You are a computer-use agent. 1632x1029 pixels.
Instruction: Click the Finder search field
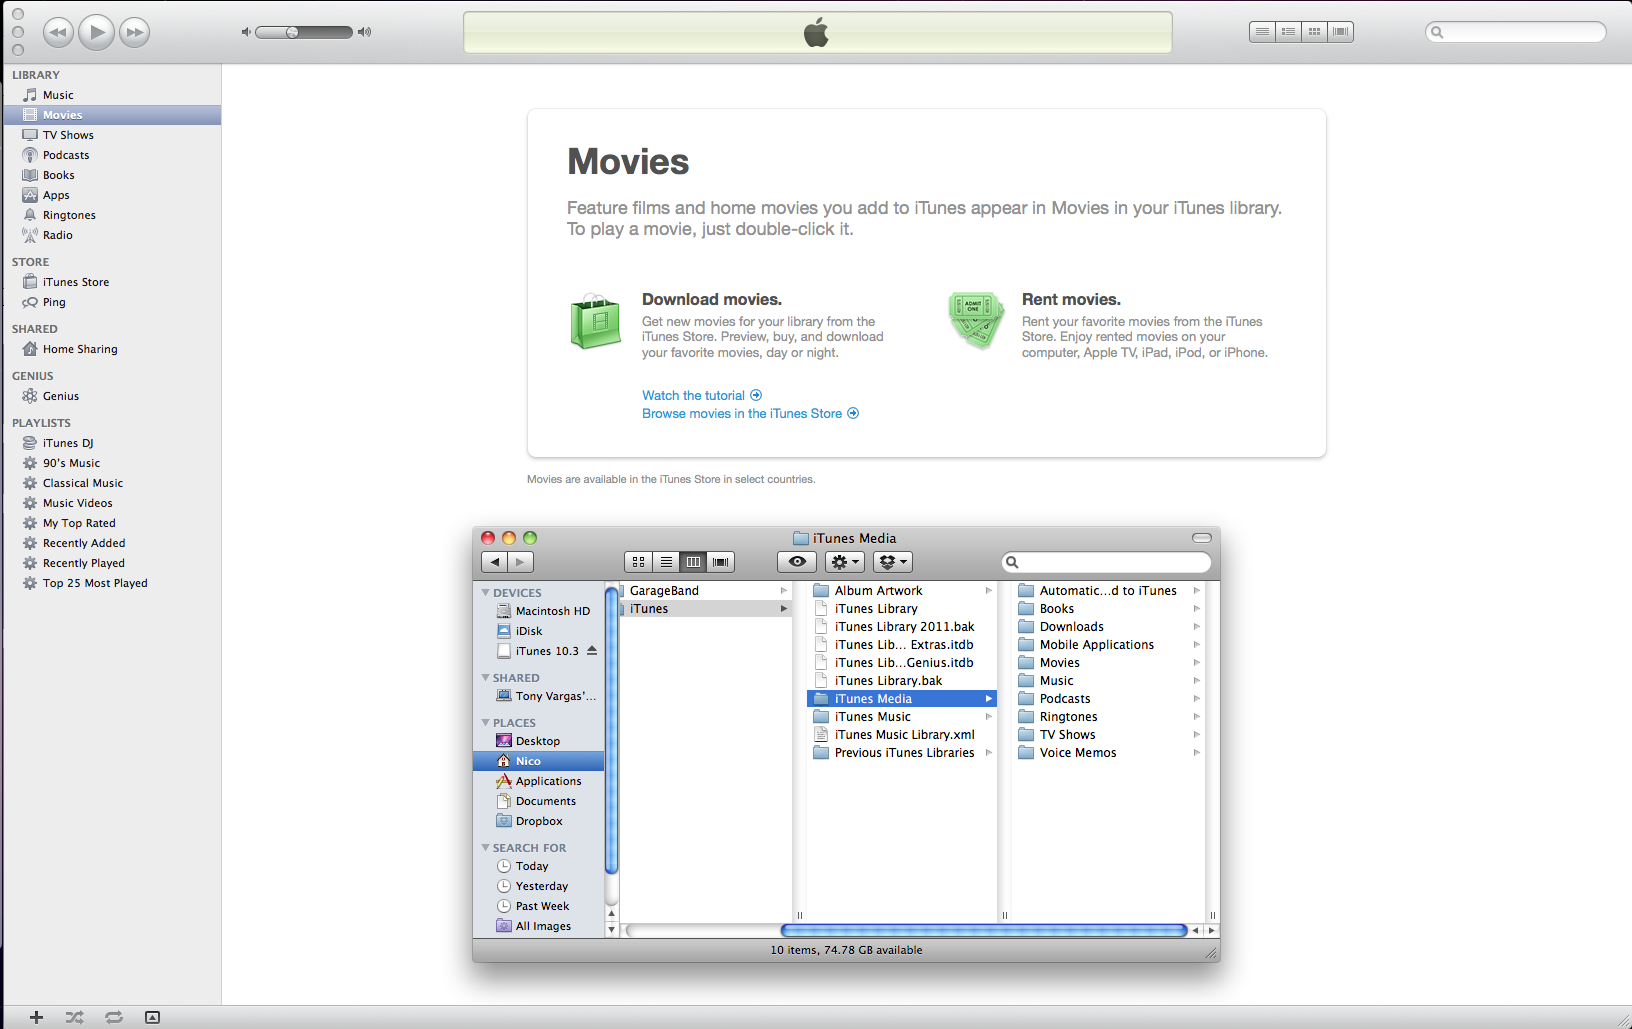(x=1106, y=562)
